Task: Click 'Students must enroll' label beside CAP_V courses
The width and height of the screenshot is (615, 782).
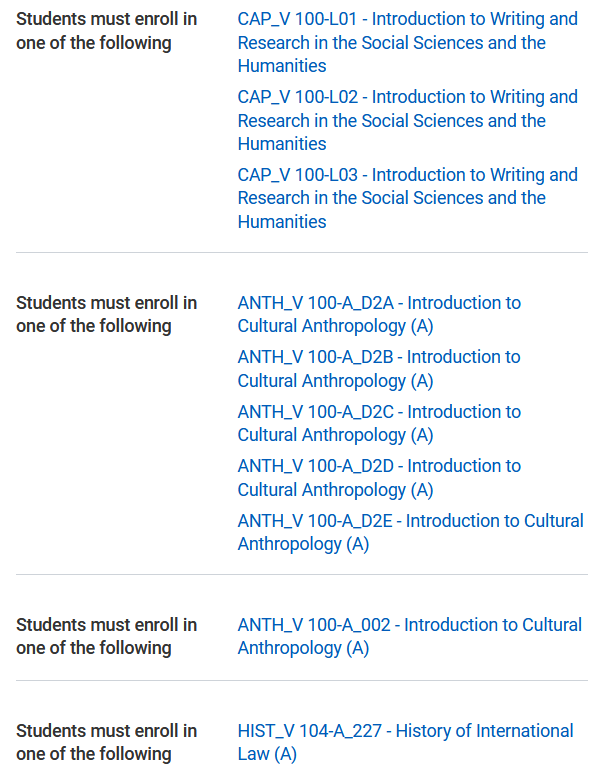Action: point(106,31)
